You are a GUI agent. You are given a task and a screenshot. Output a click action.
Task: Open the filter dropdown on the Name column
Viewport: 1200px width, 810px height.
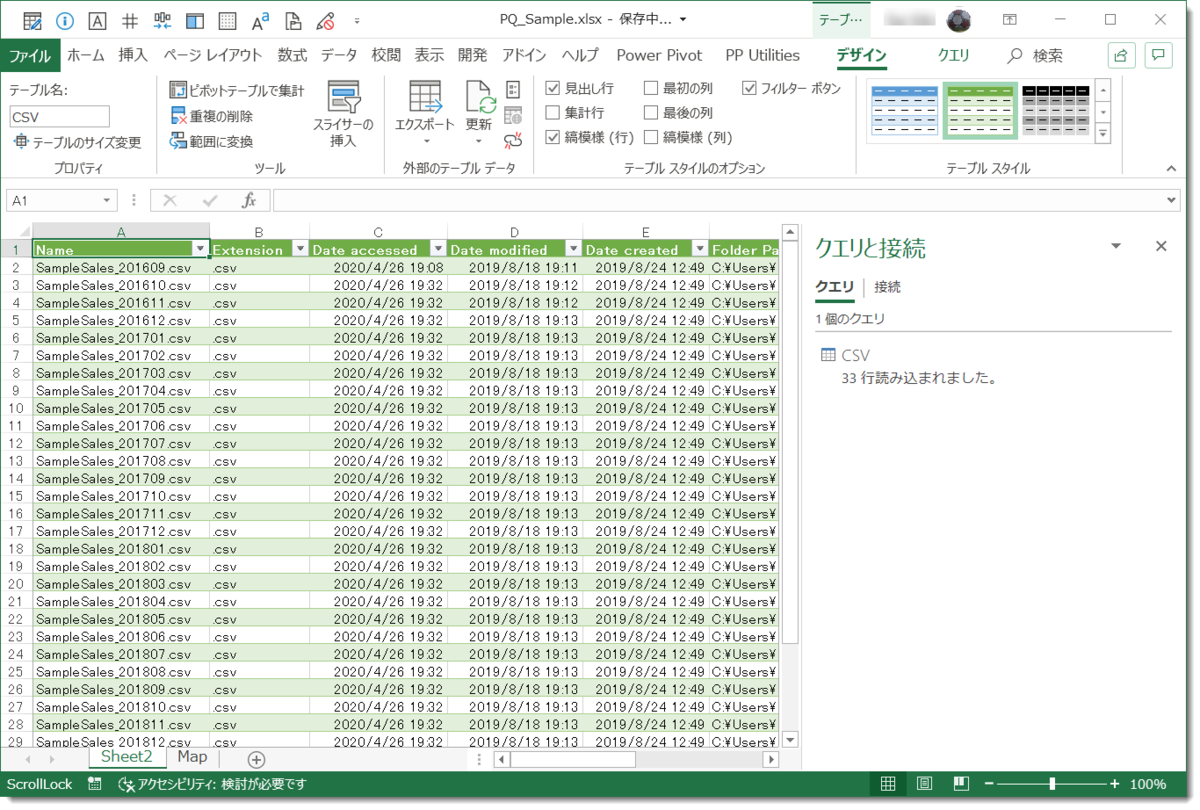[202, 248]
